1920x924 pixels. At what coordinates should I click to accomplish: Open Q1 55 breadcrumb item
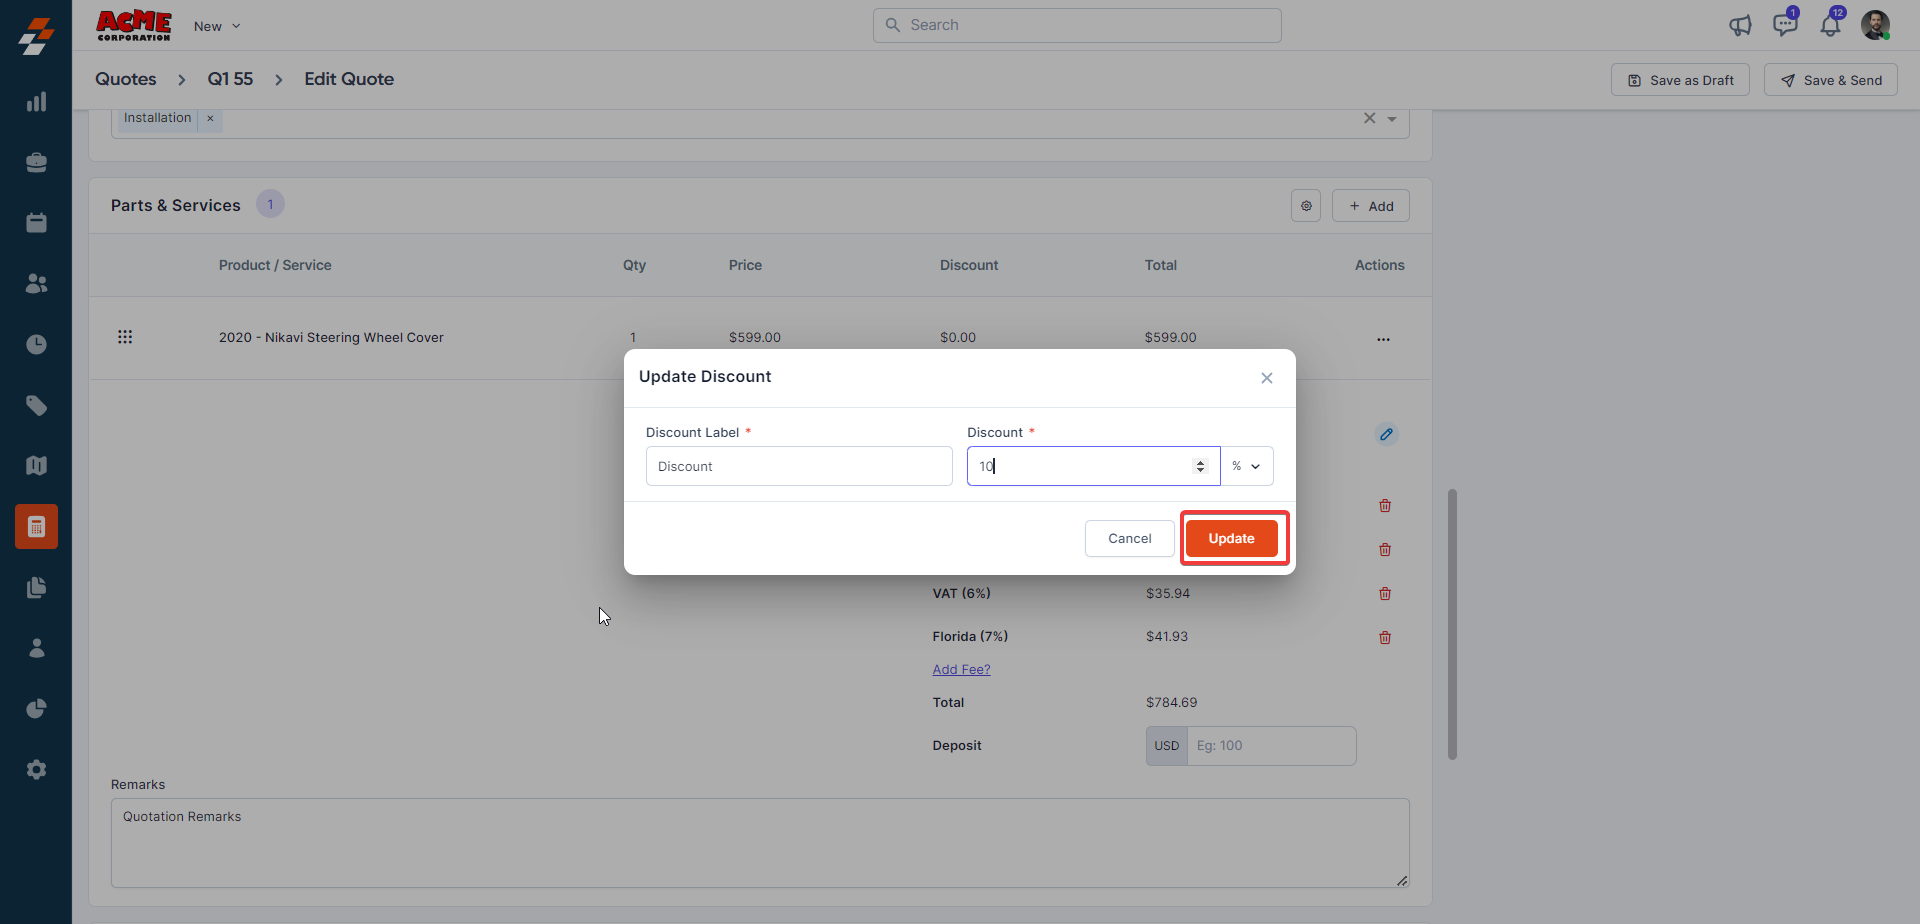pyautogui.click(x=230, y=79)
